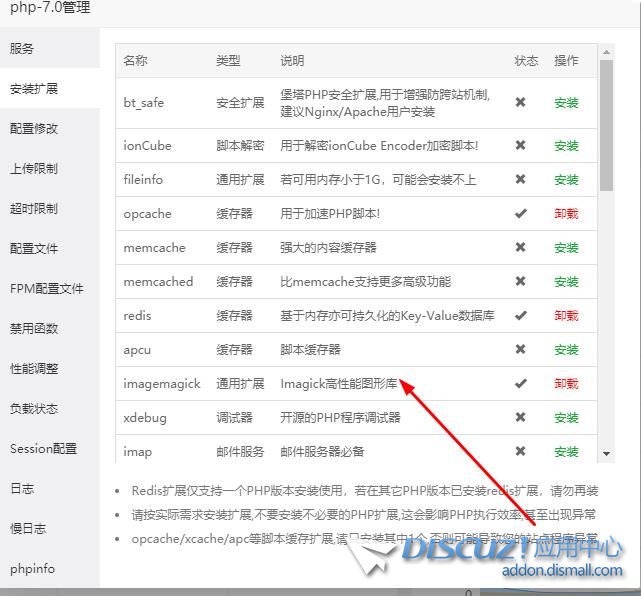Open the 禁用函数 section
Screen dimensions: 641x596
[34, 329]
